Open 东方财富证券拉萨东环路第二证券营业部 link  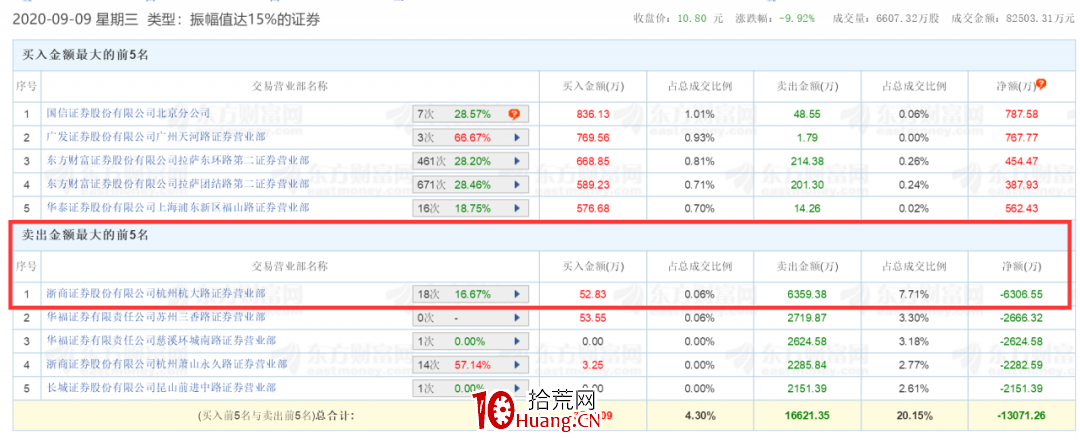tap(177, 161)
